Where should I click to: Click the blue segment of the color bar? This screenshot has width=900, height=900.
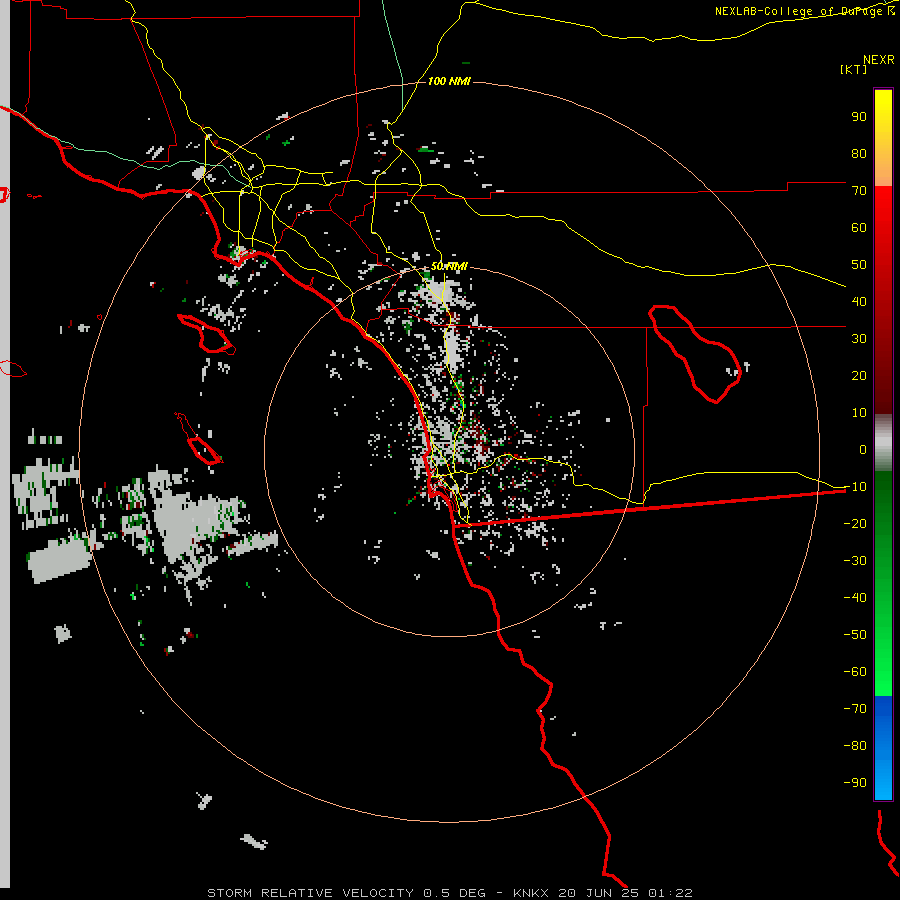(x=883, y=748)
